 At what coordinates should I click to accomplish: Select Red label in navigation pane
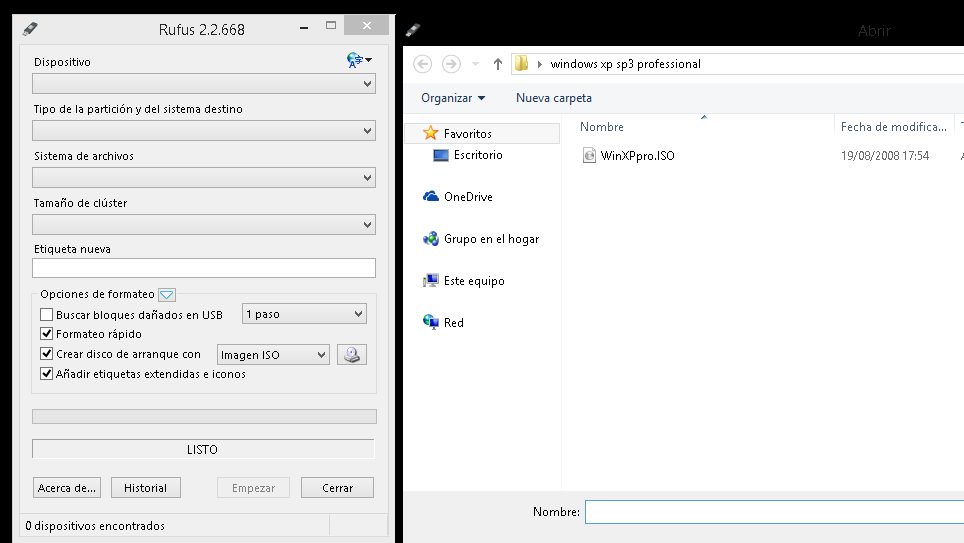coord(454,322)
